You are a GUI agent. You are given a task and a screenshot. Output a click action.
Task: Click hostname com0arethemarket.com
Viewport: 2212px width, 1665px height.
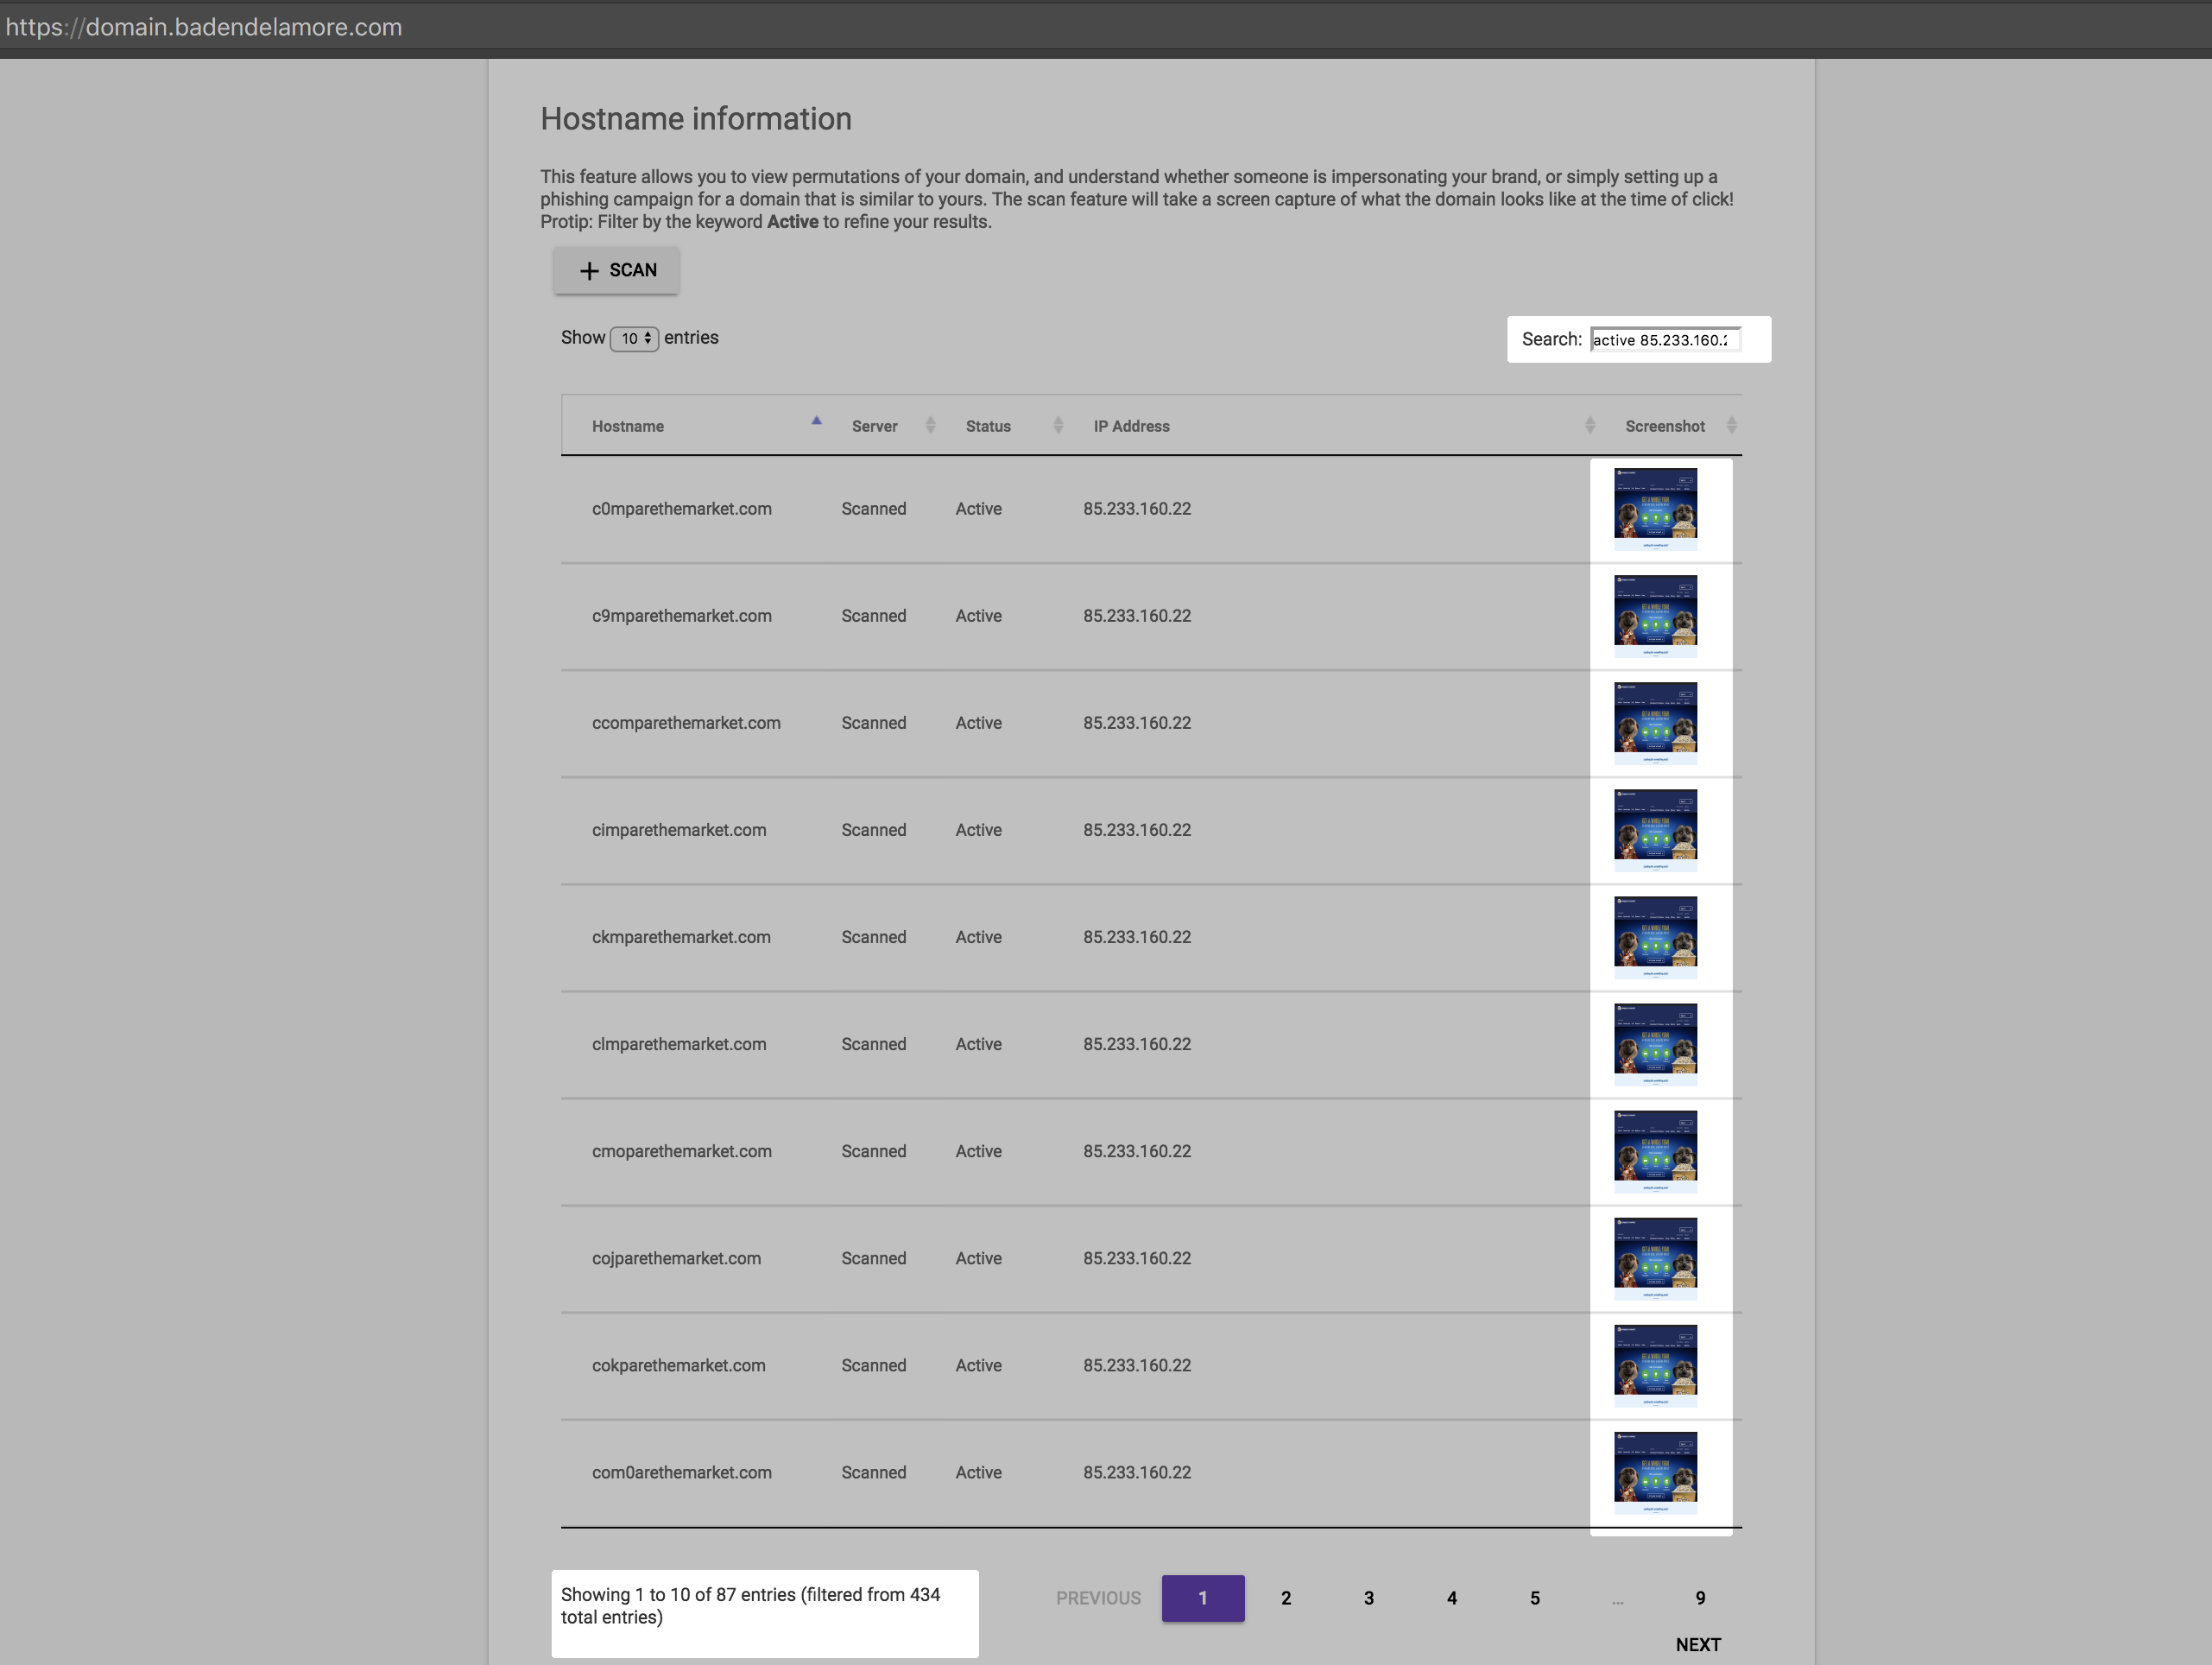point(682,1472)
